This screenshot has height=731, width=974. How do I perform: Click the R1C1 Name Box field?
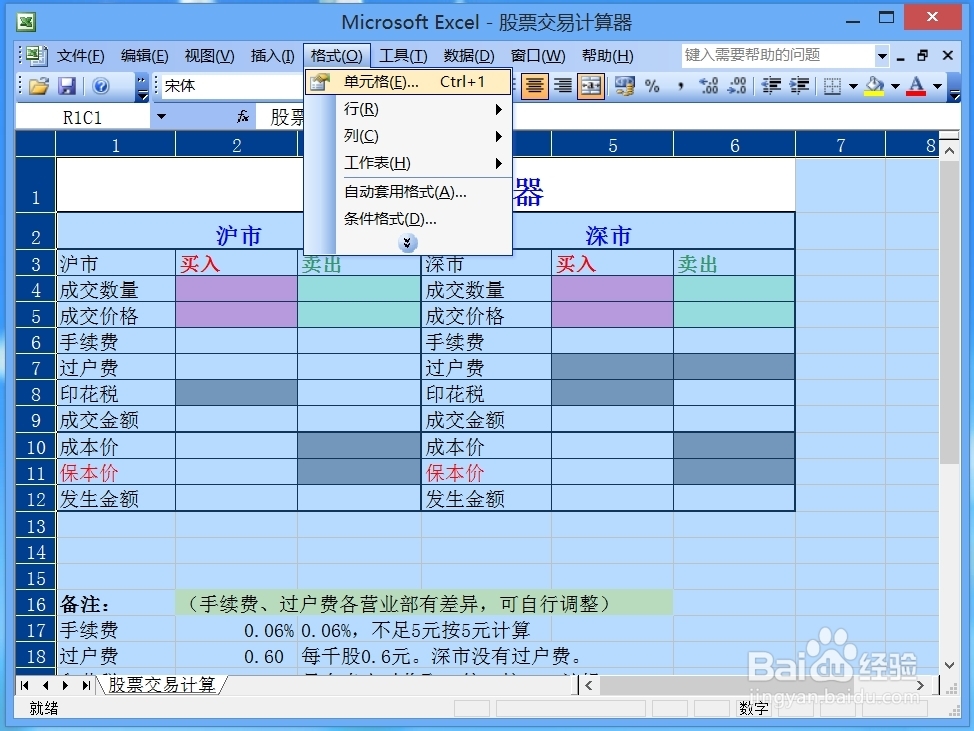(x=83, y=117)
